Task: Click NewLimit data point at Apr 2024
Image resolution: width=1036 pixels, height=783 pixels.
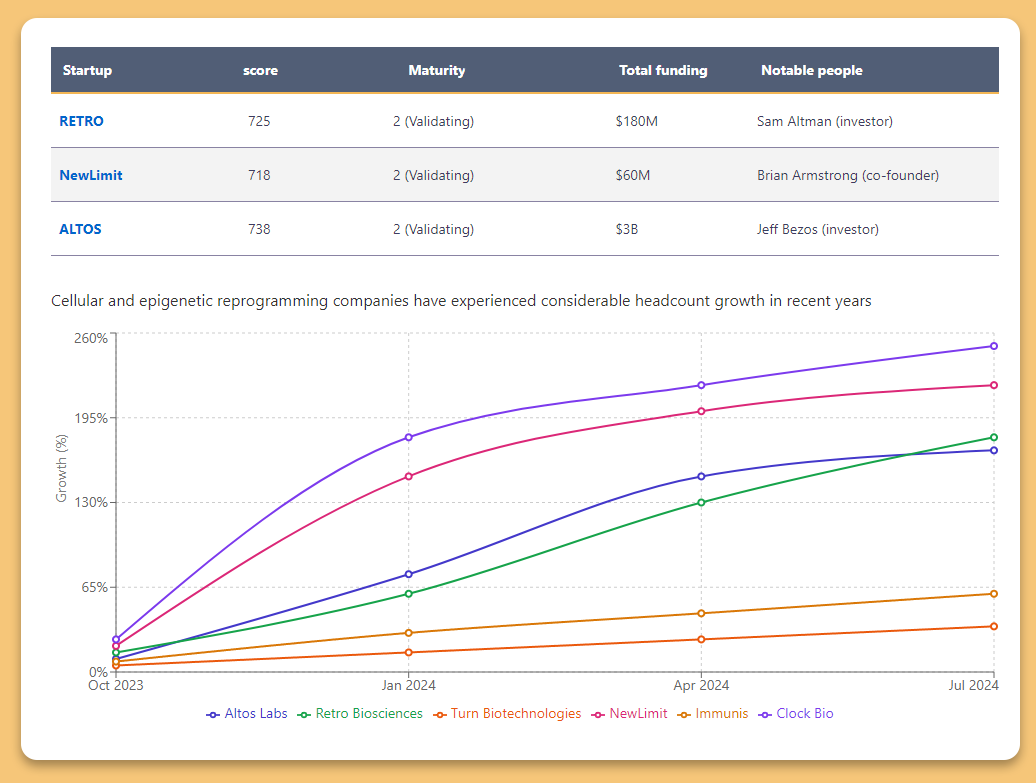Action: click(x=701, y=411)
